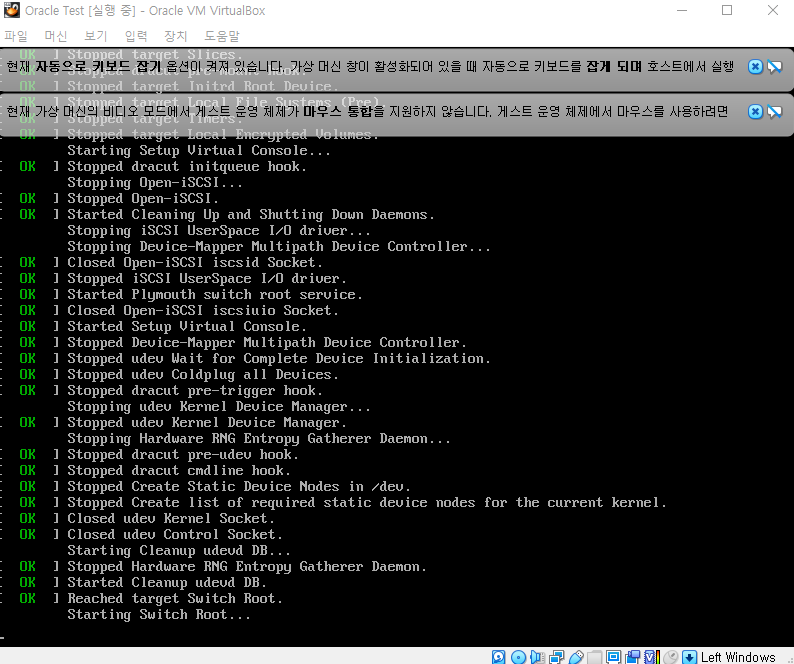
Task: Open the 파일 menu
Action: pos(16,36)
